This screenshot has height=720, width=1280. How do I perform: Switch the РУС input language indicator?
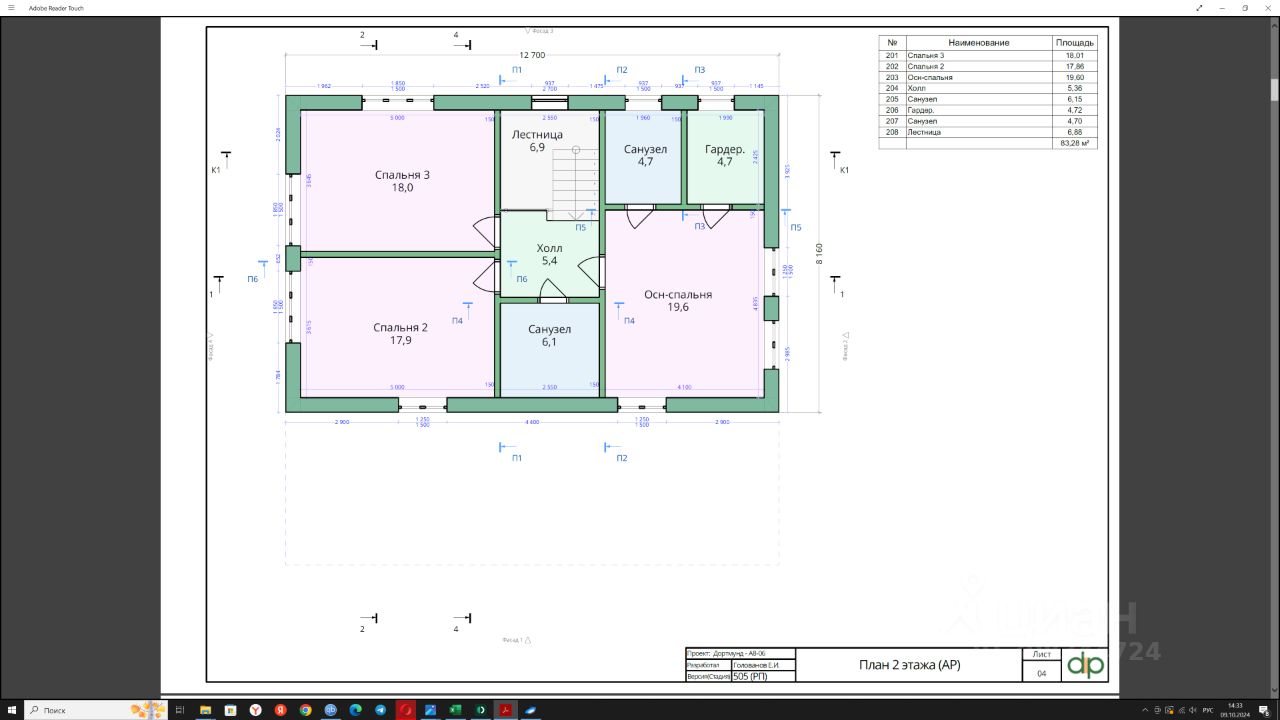tap(1207, 710)
